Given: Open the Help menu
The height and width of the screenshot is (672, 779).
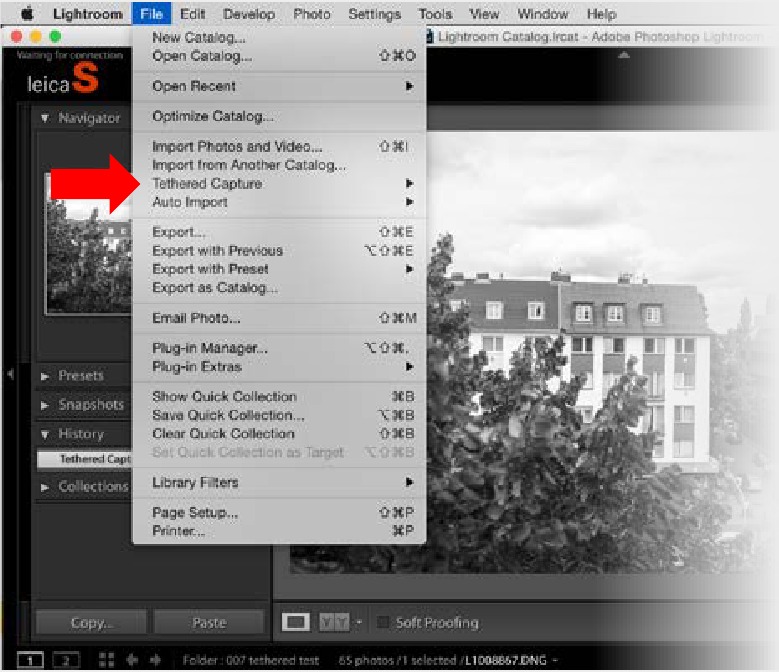Looking at the screenshot, I should [x=601, y=14].
